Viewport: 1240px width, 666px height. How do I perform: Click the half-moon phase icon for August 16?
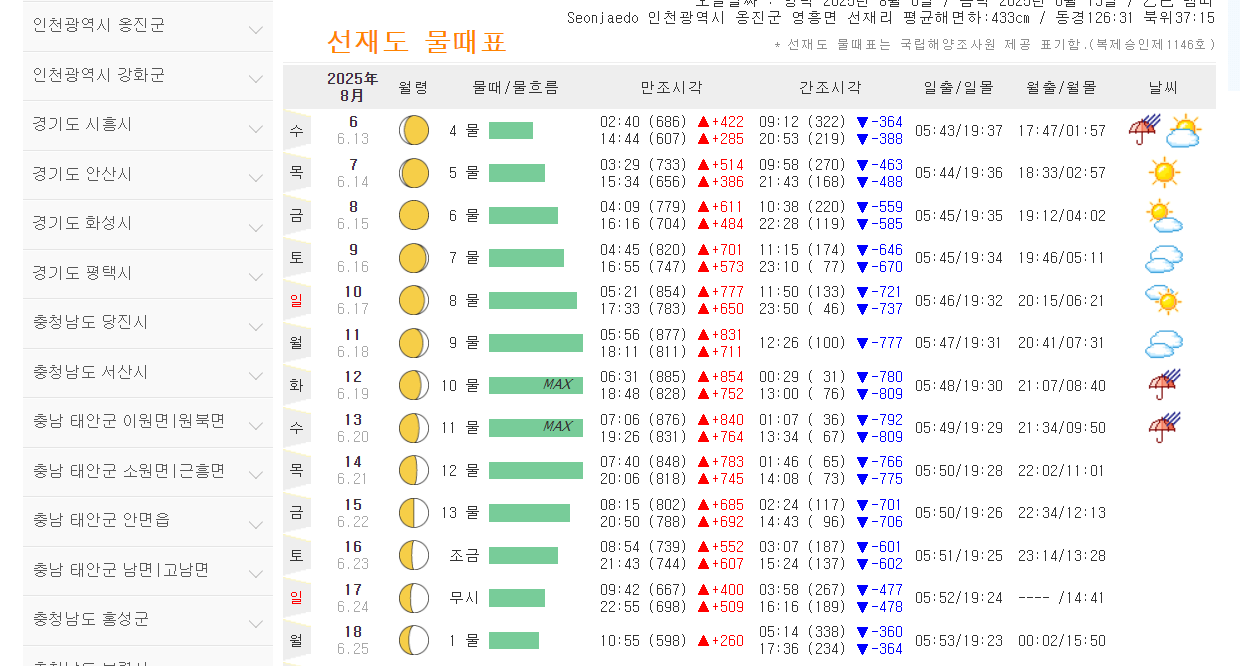click(413, 554)
